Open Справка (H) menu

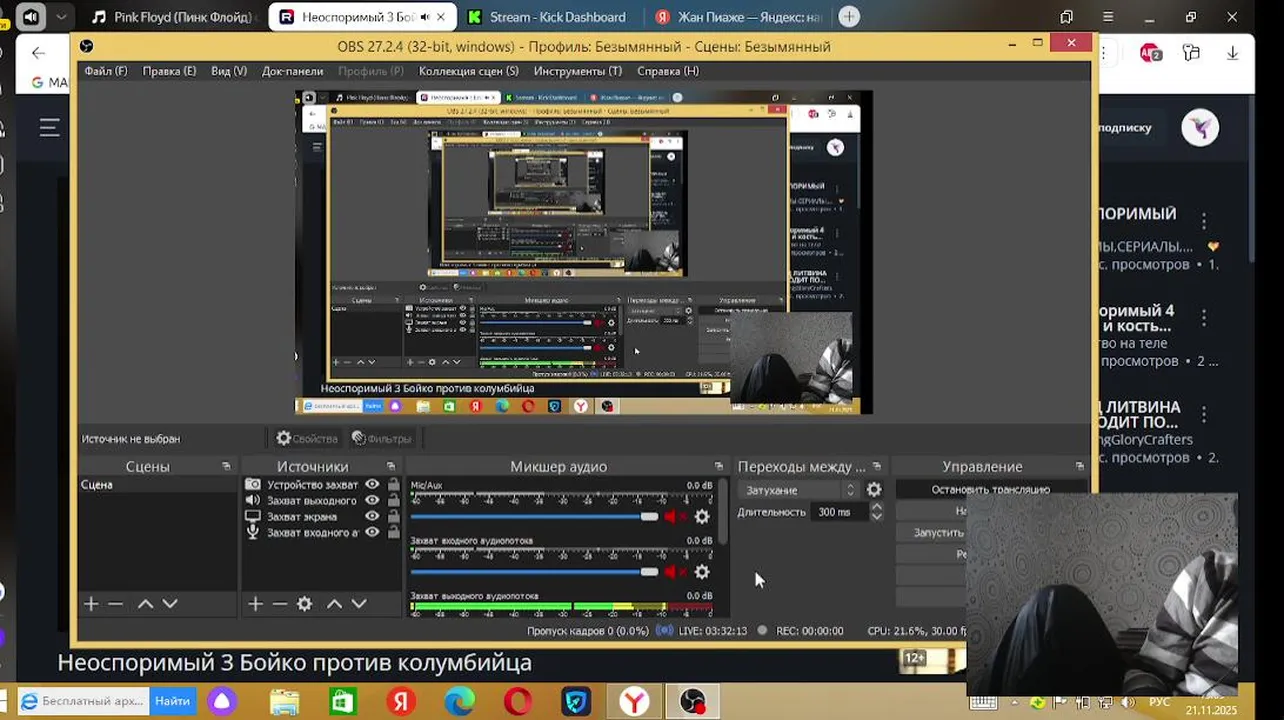pyautogui.click(x=668, y=71)
